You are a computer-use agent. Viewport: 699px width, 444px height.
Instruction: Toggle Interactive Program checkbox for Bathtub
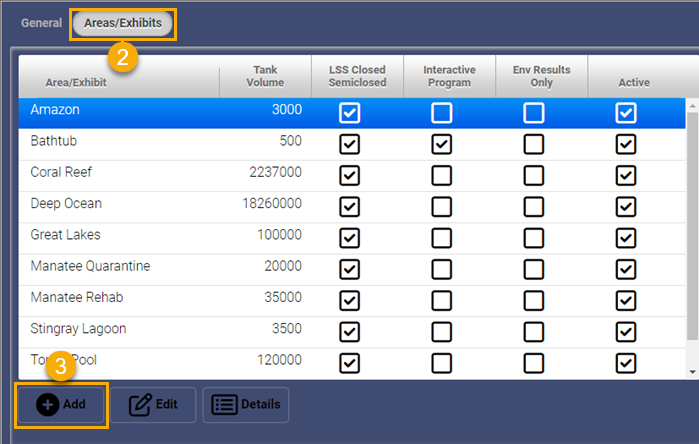(441, 145)
